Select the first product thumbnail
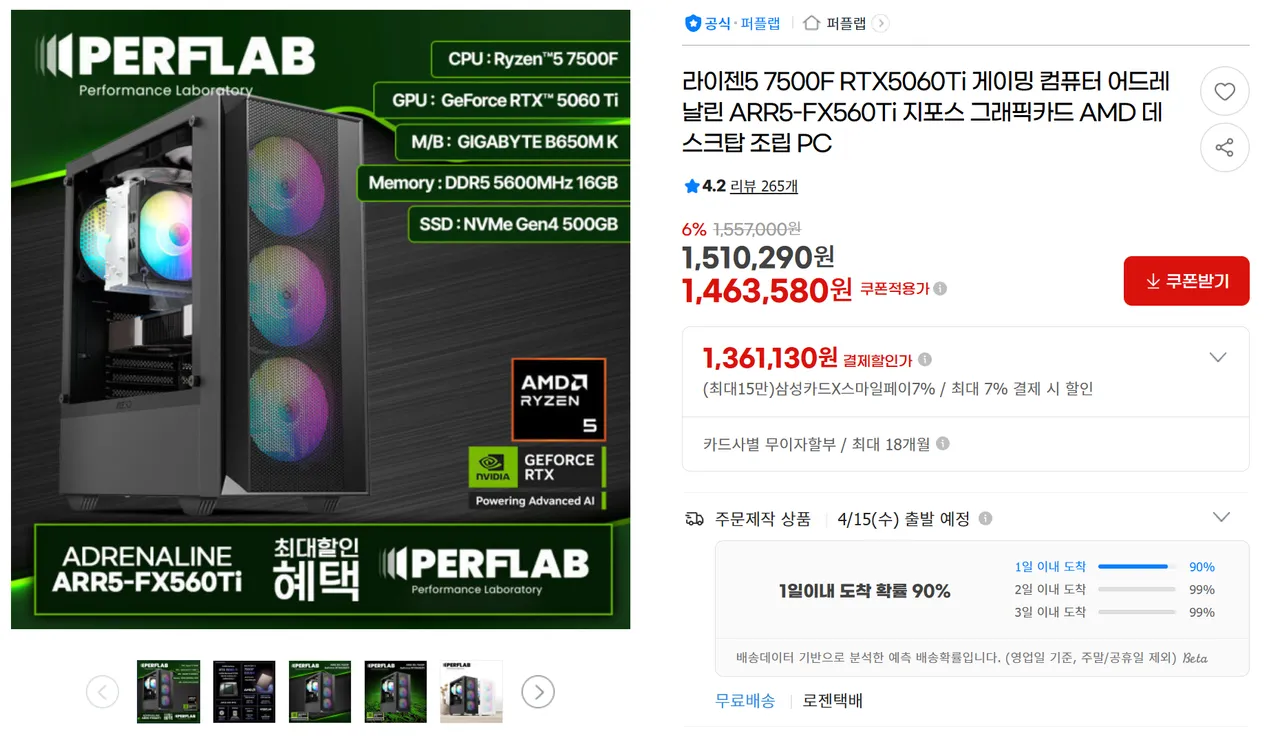Screen dimensions: 1280x736 (168, 691)
